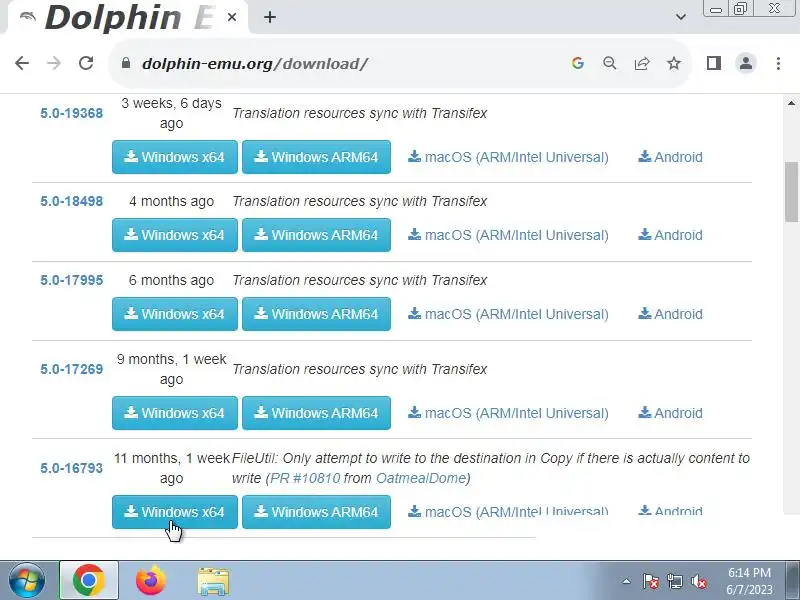Download macOS build for 5.0-19368
Viewport: 800px width, 600px height.
click(508, 157)
